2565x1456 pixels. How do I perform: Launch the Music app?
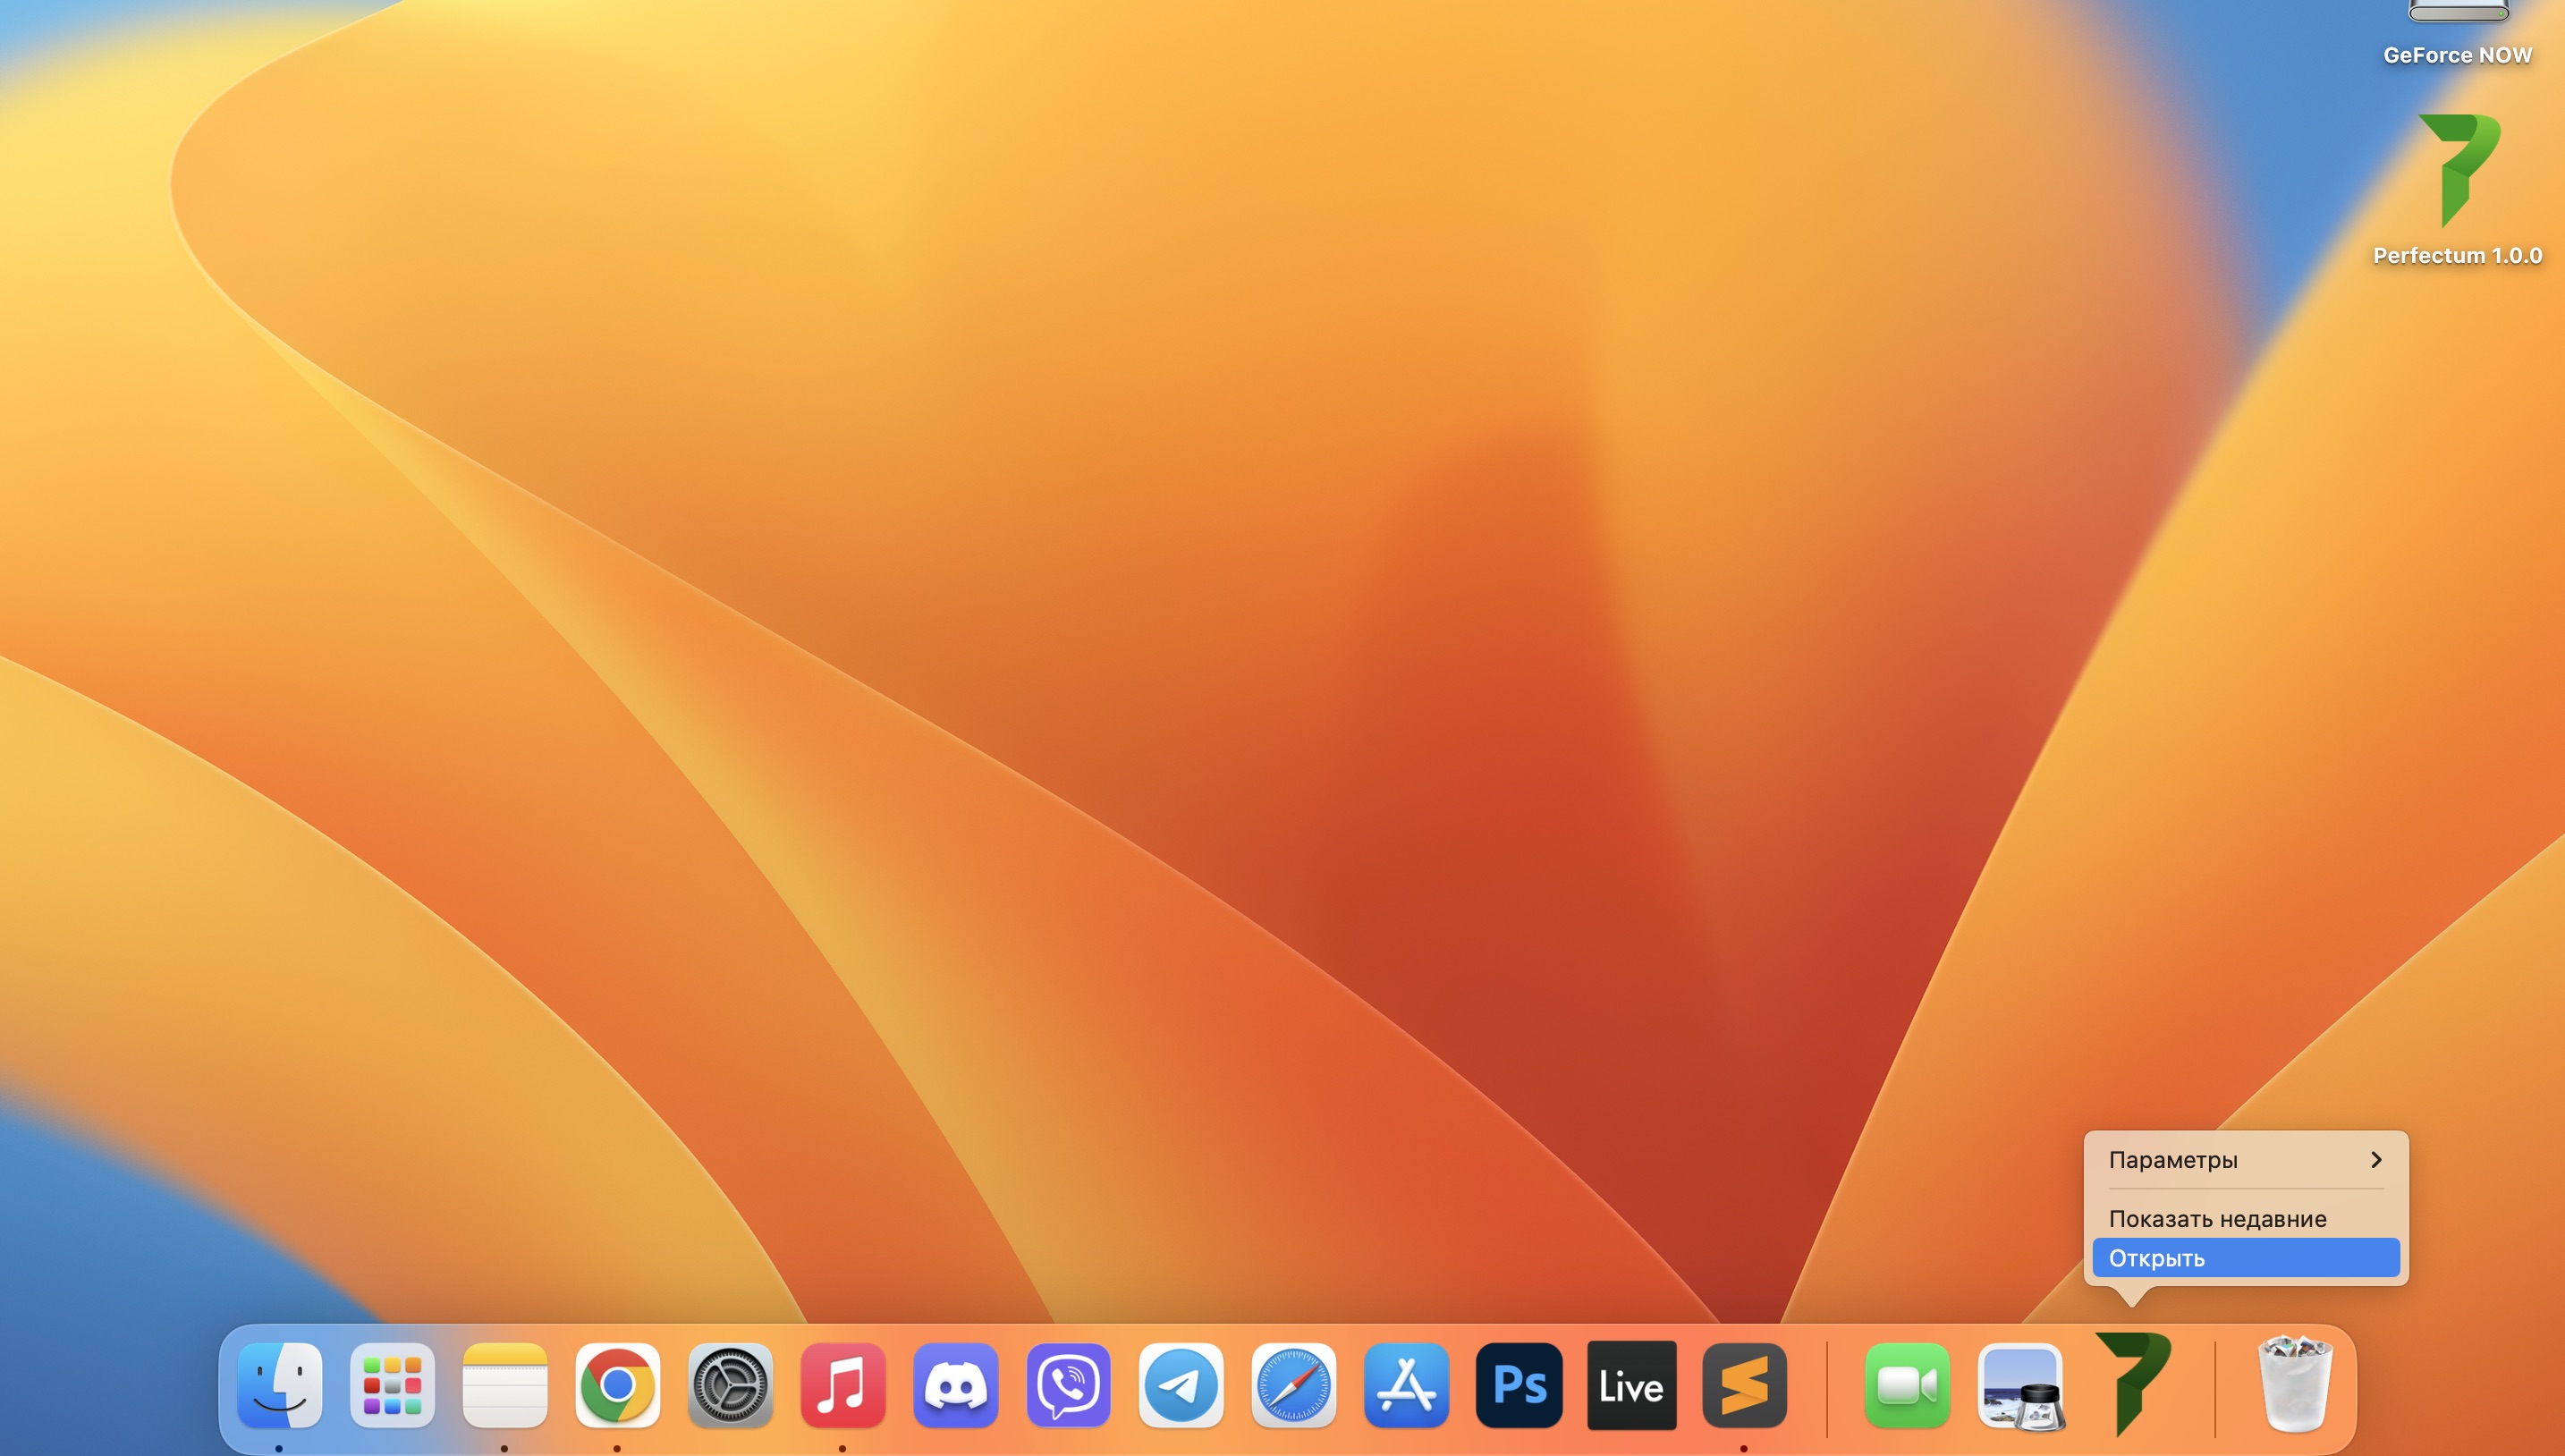[x=843, y=1385]
